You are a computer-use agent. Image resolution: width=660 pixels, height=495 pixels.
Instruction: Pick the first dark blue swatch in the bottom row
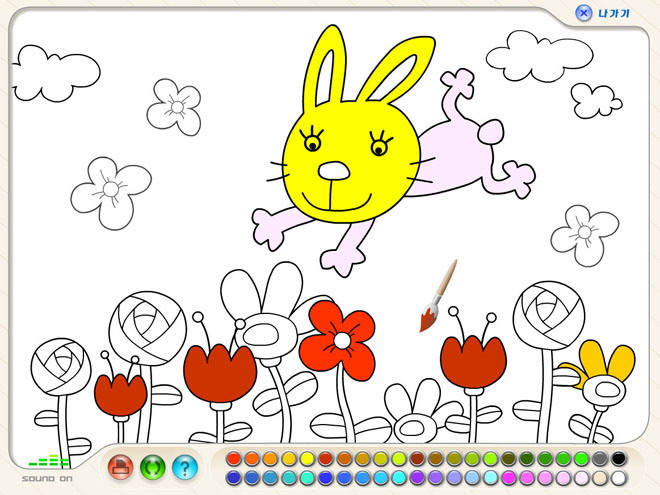(x=234, y=477)
